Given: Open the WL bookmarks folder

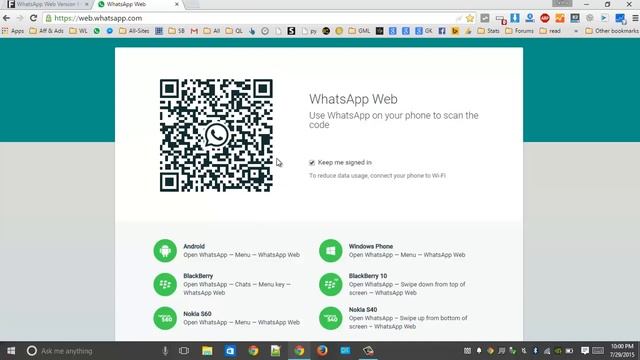Looking at the screenshot, I should [78, 31].
